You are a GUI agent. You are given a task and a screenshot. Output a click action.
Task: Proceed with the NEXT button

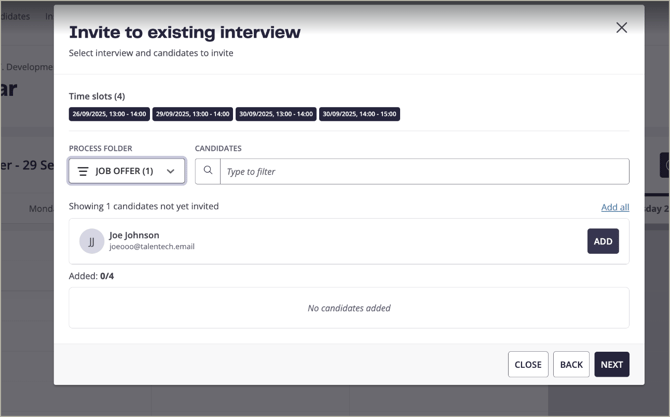click(612, 364)
